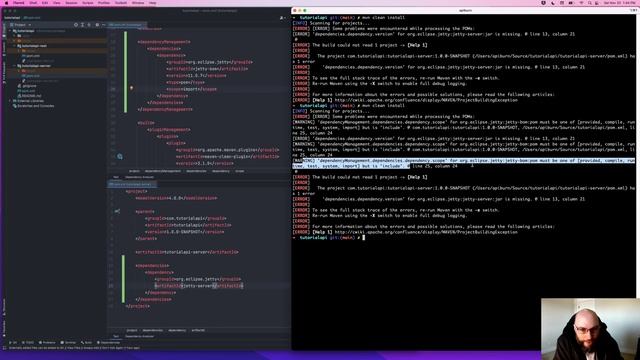Click the highlighted WARNING line in terminal
The width and height of the screenshot is (640, 360).
click(x=464, y=163)
